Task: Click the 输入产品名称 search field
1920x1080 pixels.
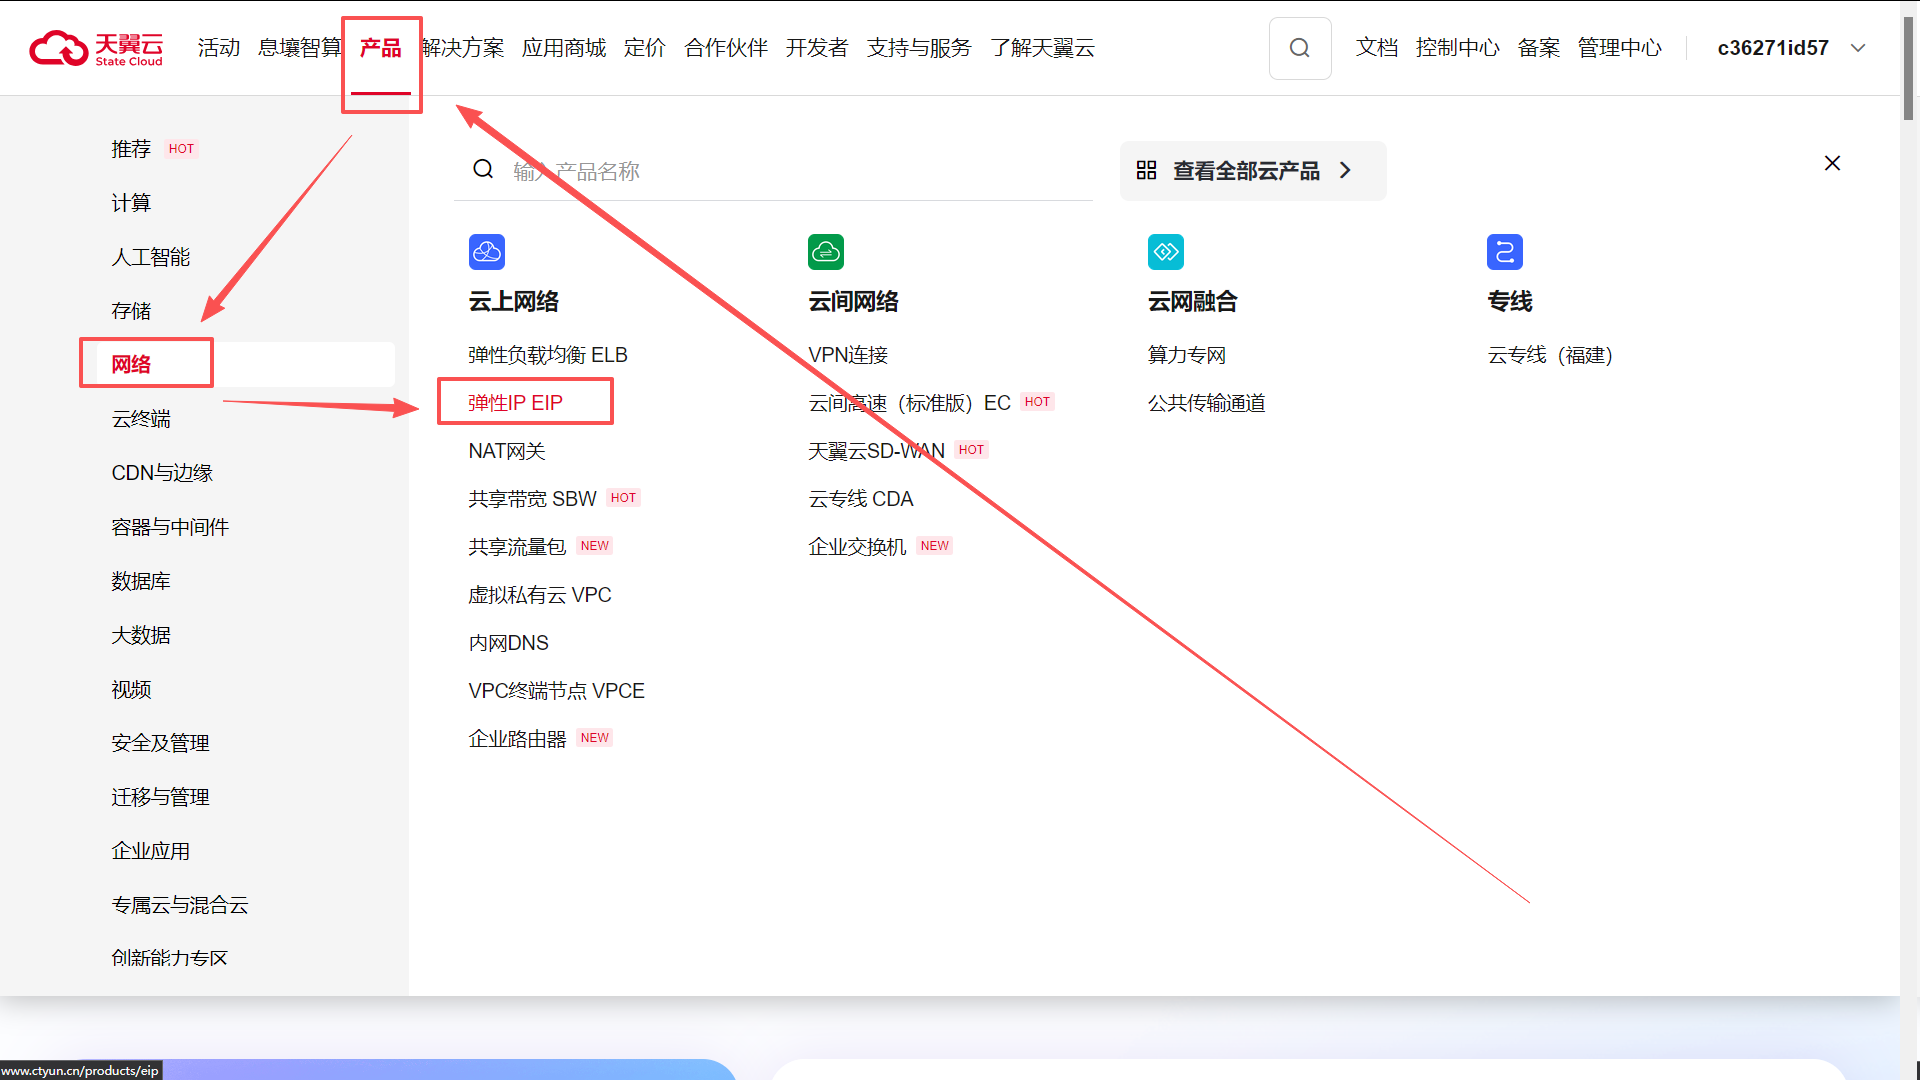Action: pos(773,171)
